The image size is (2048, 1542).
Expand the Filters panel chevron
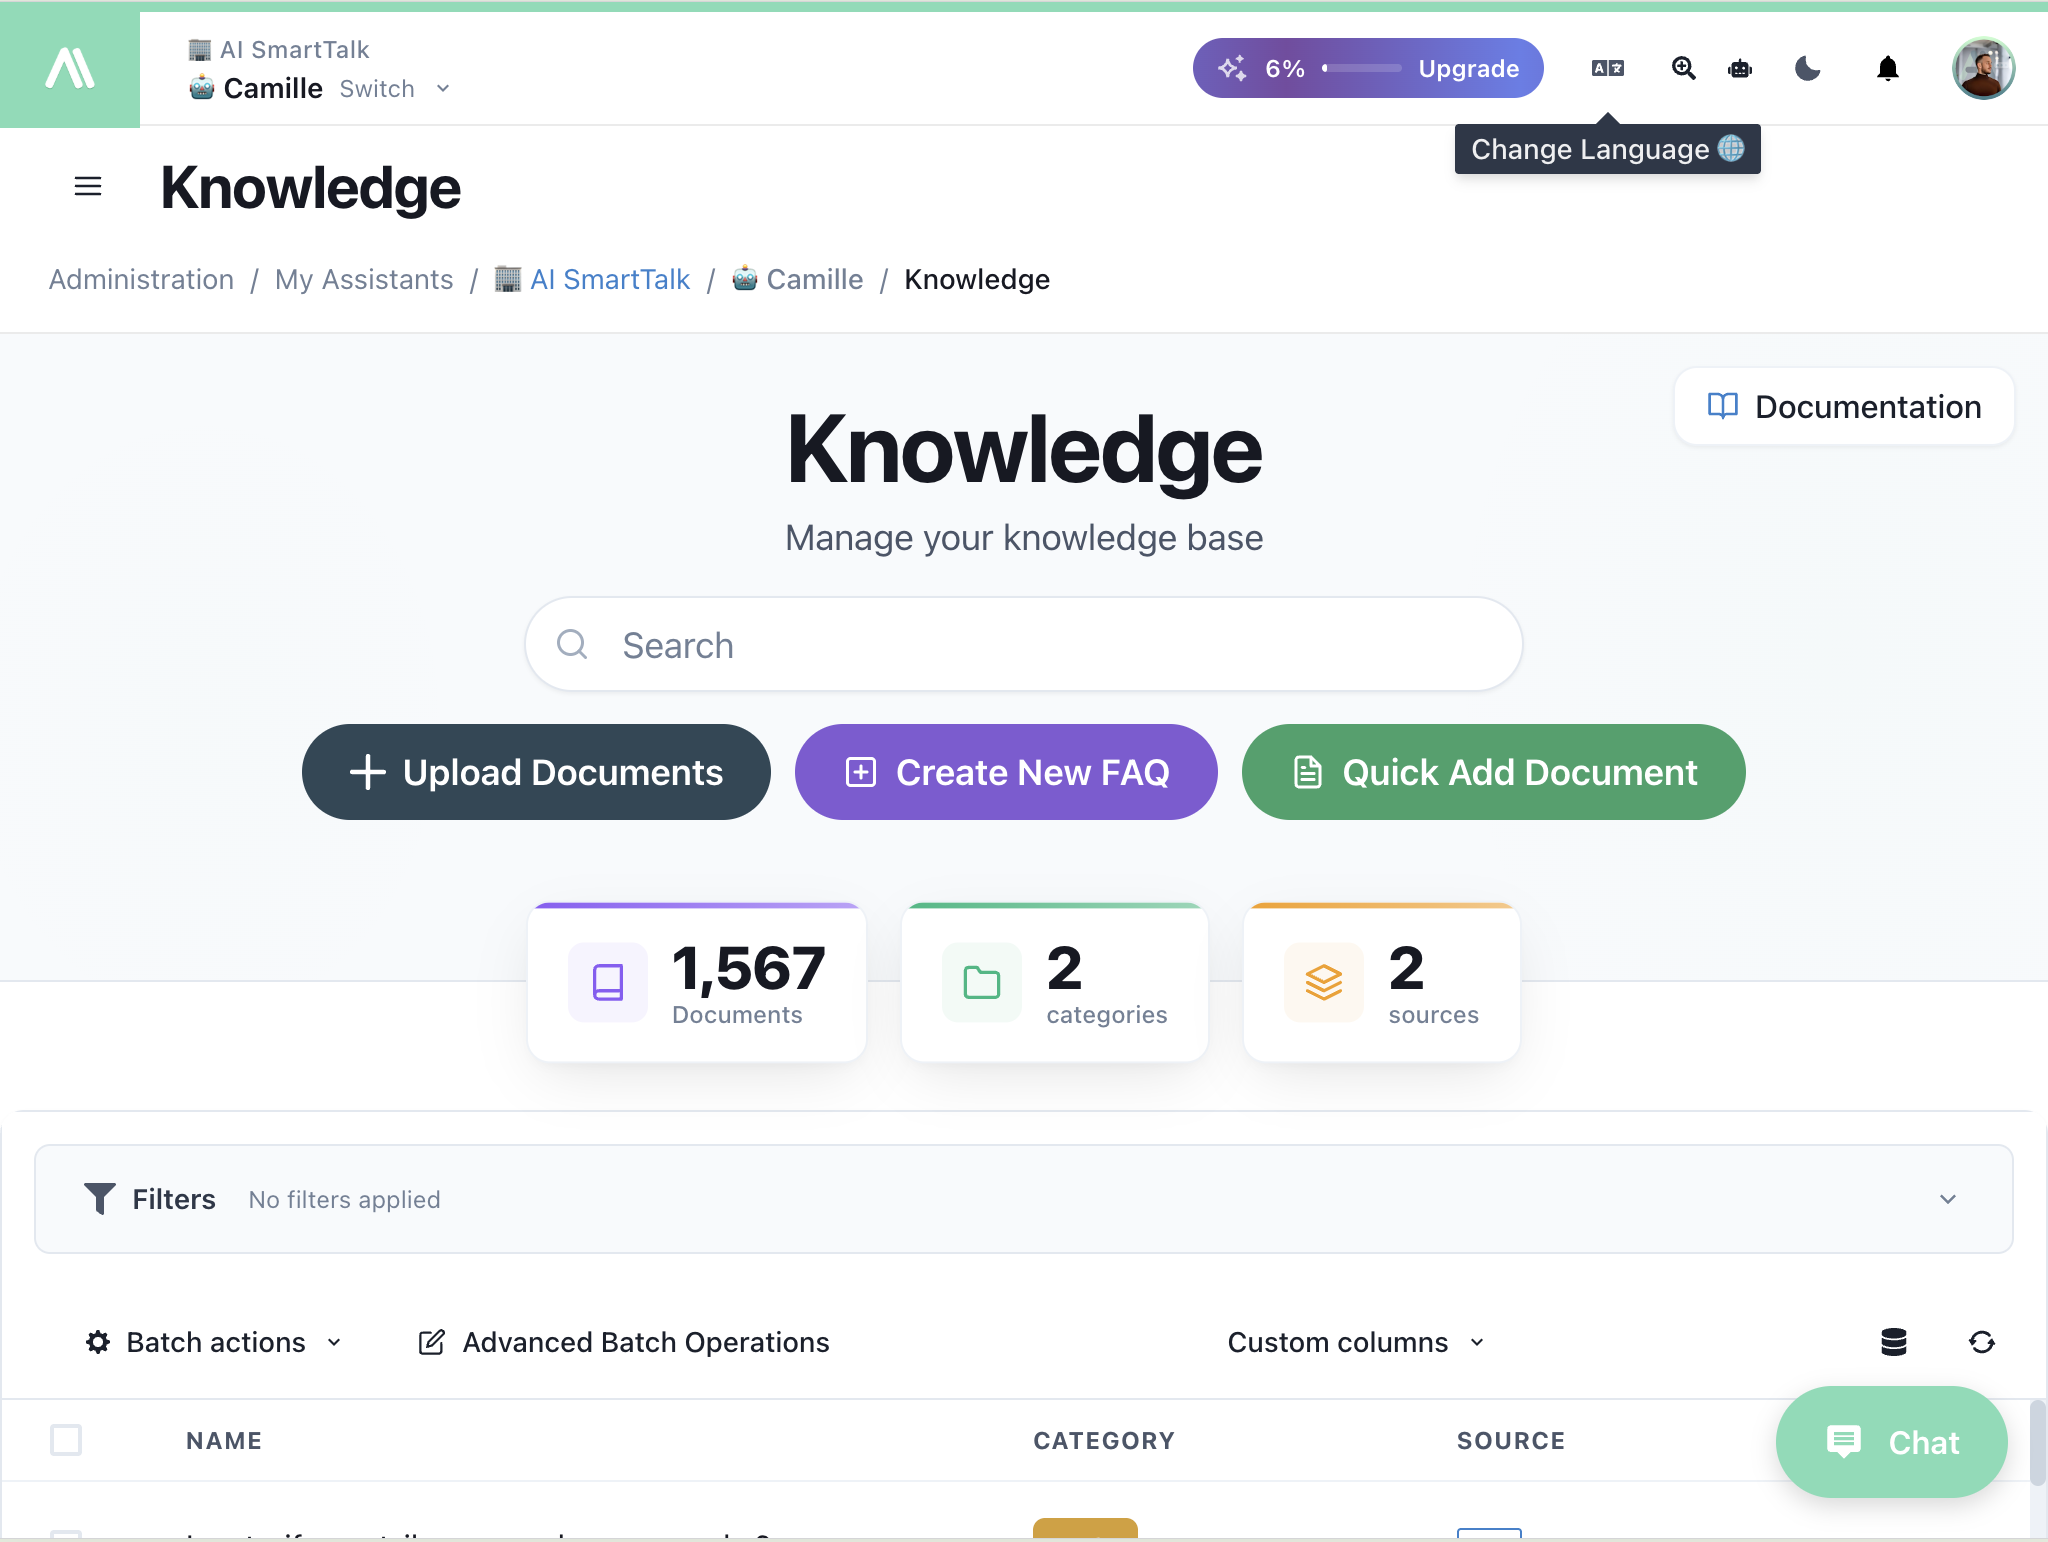click(1946, 1198)
